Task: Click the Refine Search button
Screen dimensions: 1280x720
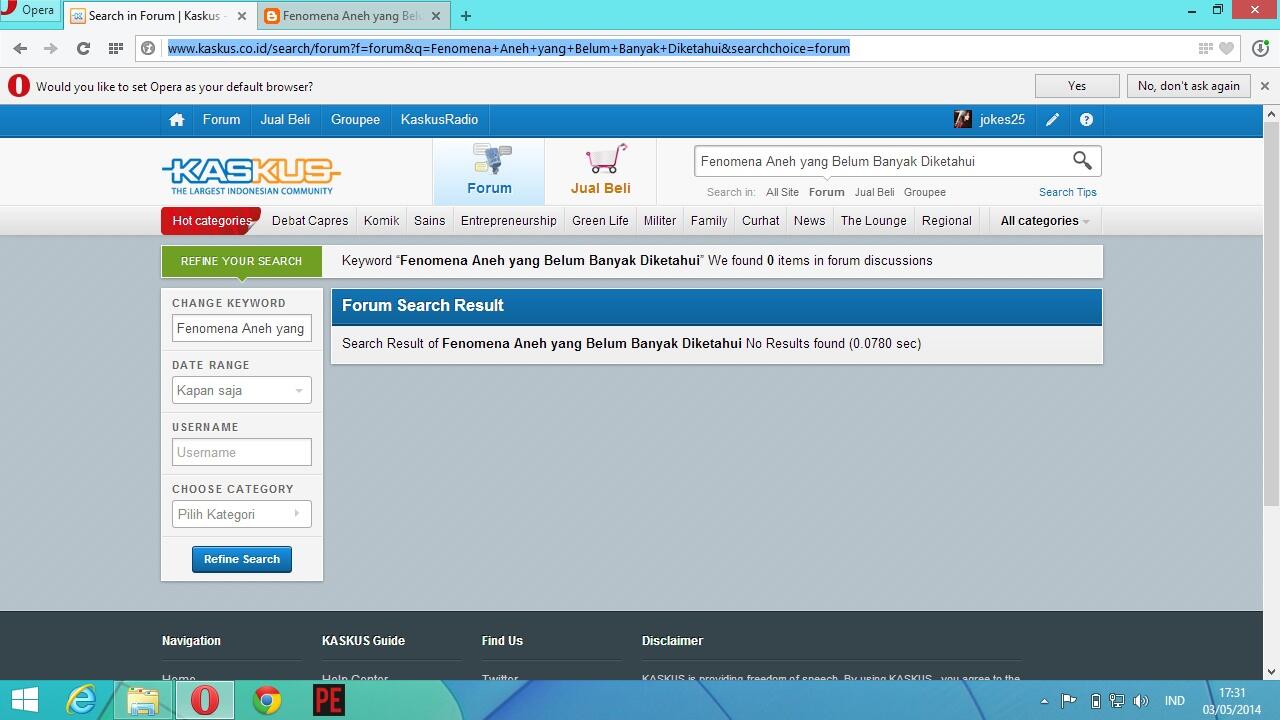Action: pos(242,559)
